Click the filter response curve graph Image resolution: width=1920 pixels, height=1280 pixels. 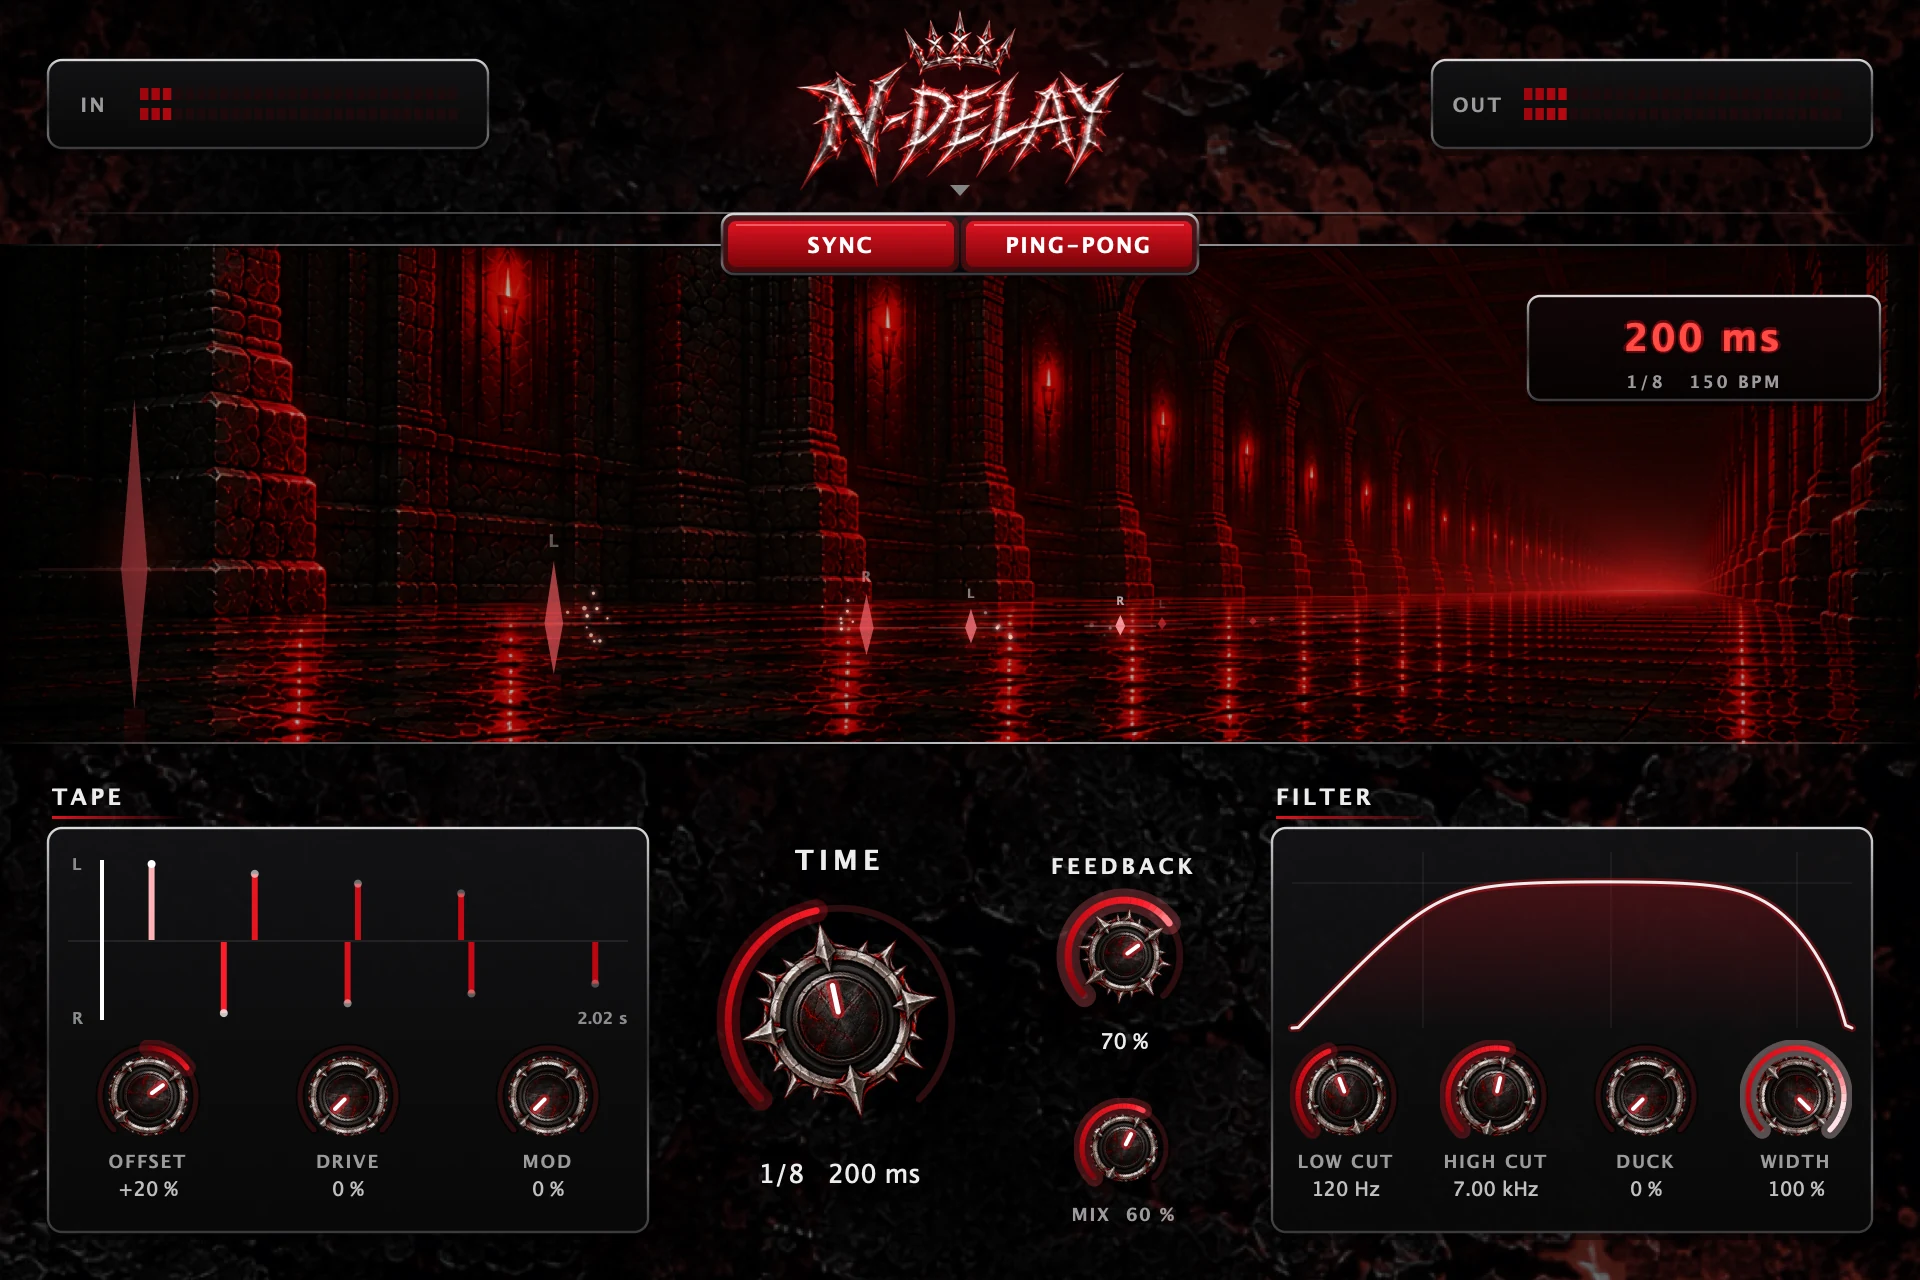1571,940
